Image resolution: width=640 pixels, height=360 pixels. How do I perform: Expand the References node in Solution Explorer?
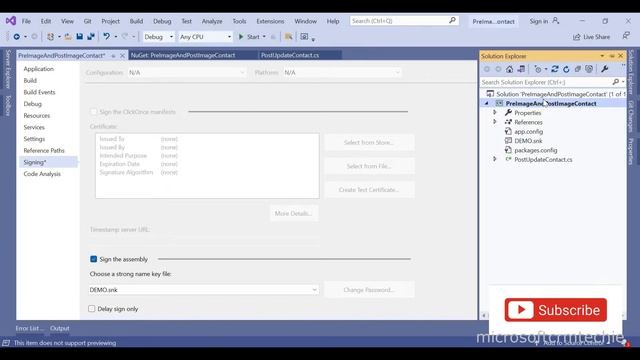click(495, 122)
